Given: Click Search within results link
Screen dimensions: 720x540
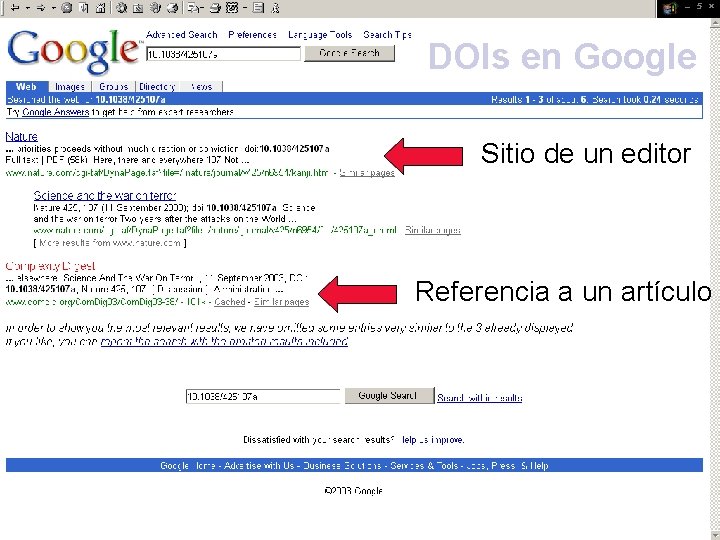Looking at the screenshot, I should (479, 398).
